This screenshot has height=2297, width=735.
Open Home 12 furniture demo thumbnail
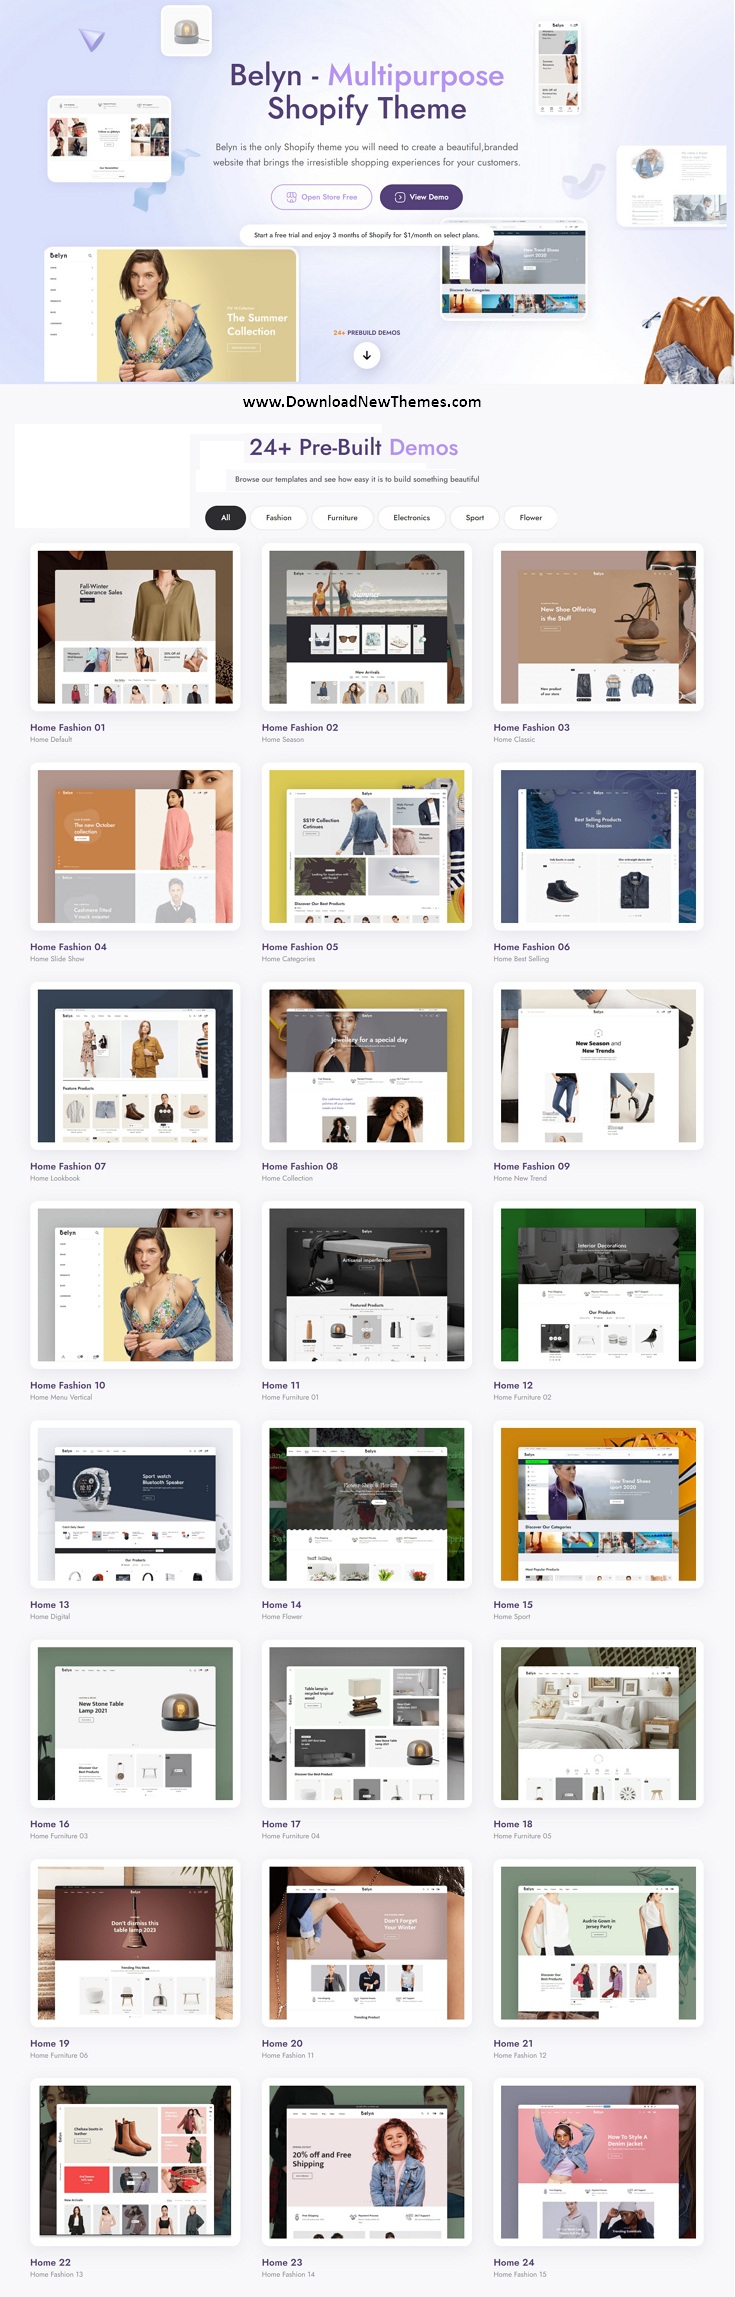coord(598,1285)
